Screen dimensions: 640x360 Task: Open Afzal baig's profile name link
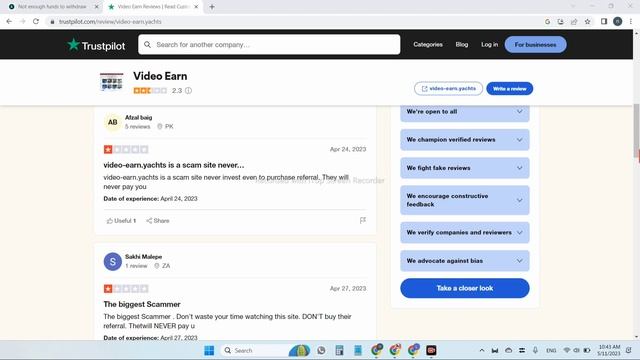138,118
